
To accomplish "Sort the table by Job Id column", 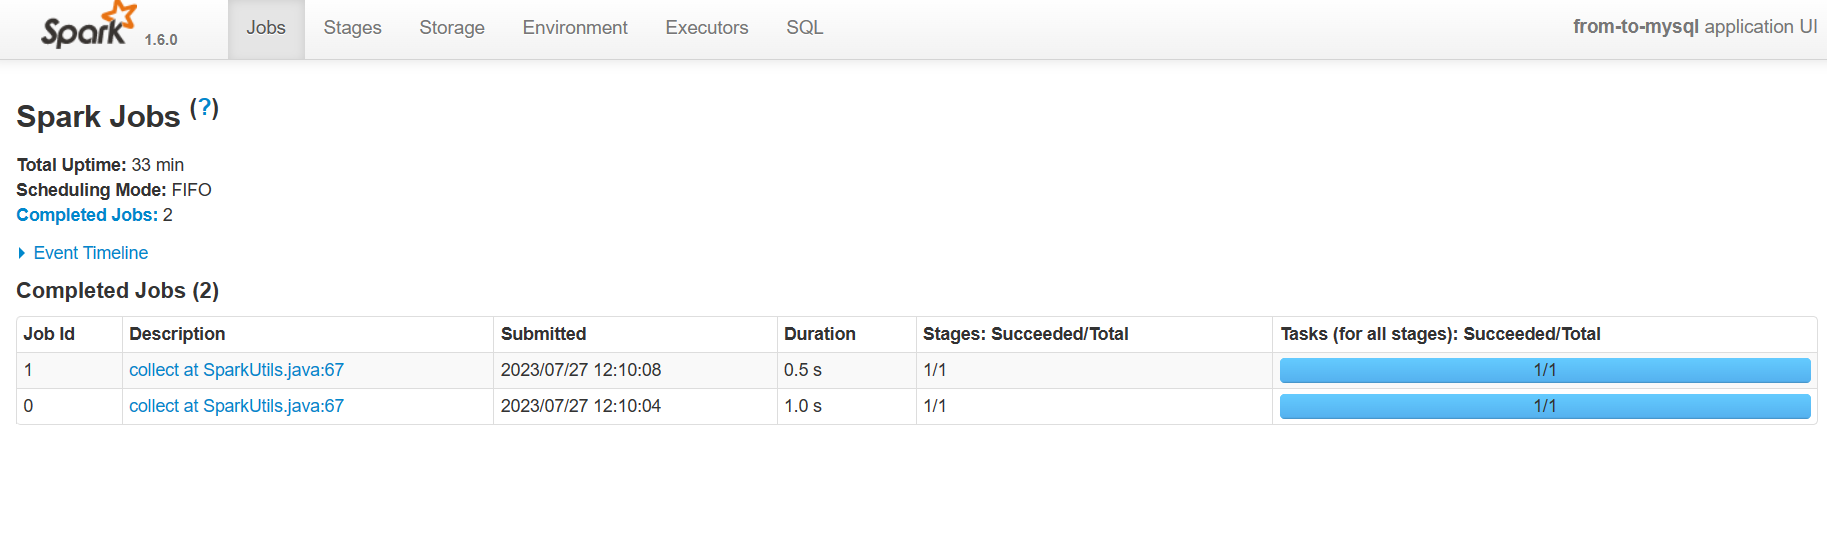I will coord(49,334).
